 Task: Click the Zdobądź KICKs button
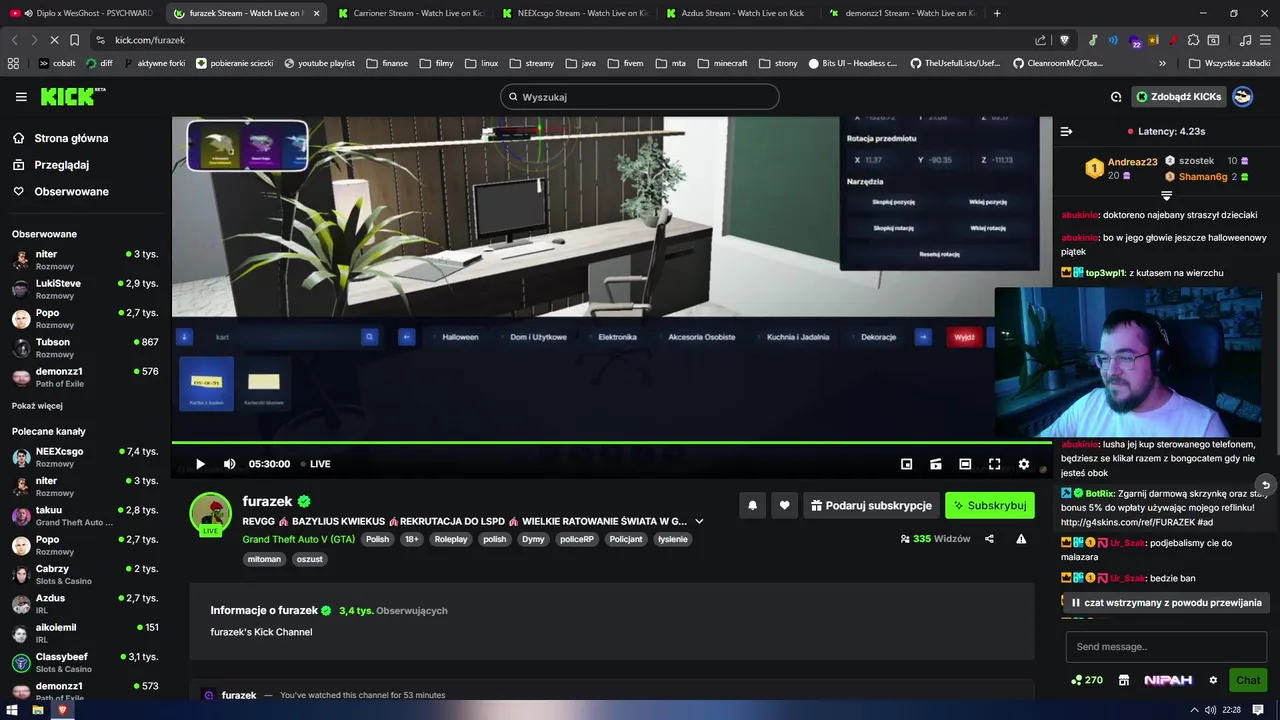point(1178,97)
